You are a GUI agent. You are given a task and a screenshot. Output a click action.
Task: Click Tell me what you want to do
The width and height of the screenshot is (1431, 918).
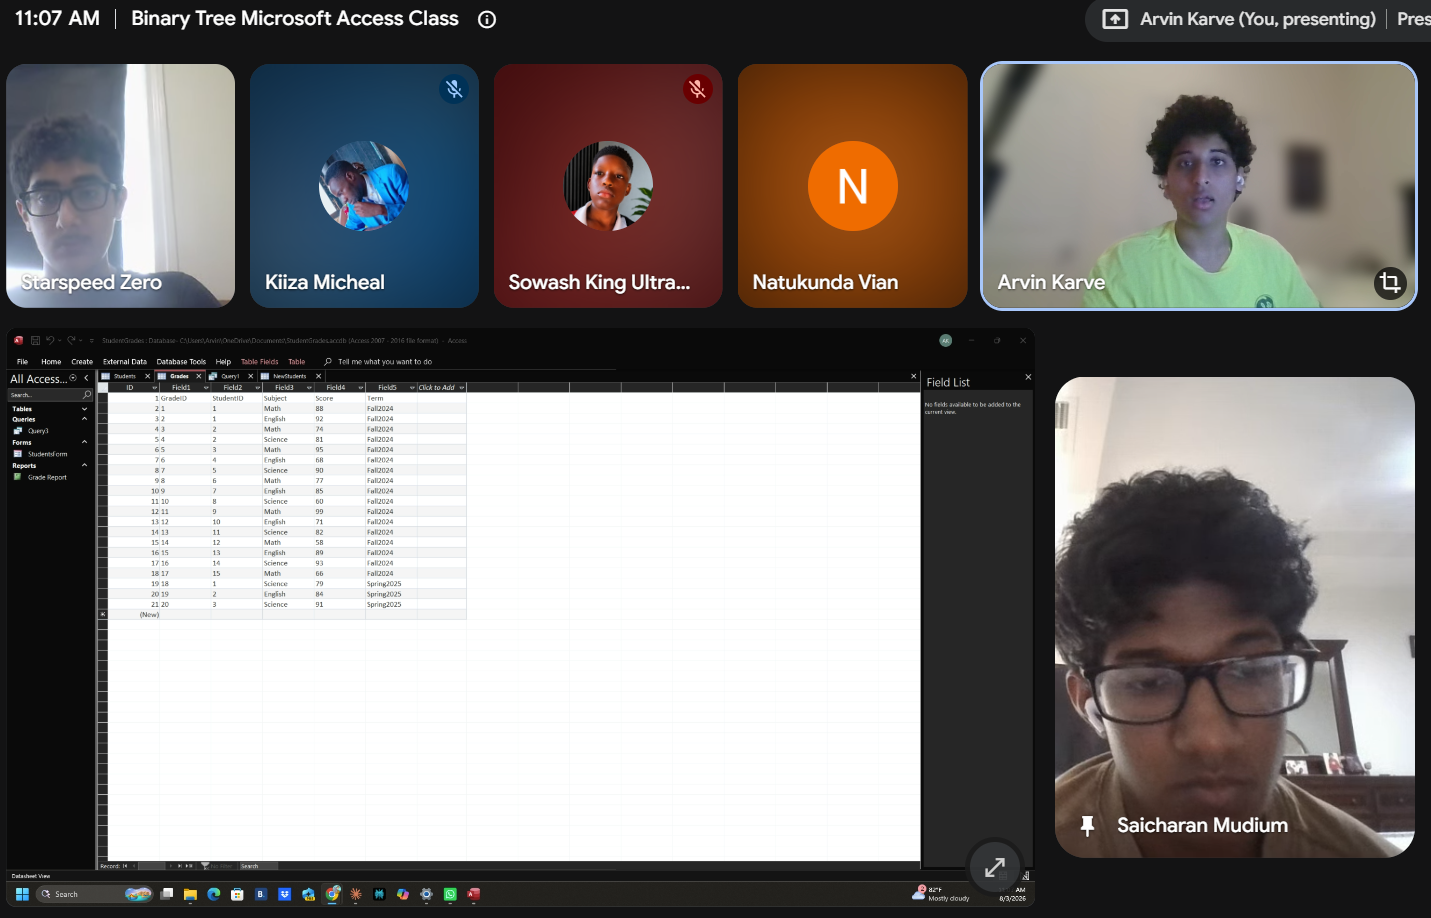click(385, 362)
